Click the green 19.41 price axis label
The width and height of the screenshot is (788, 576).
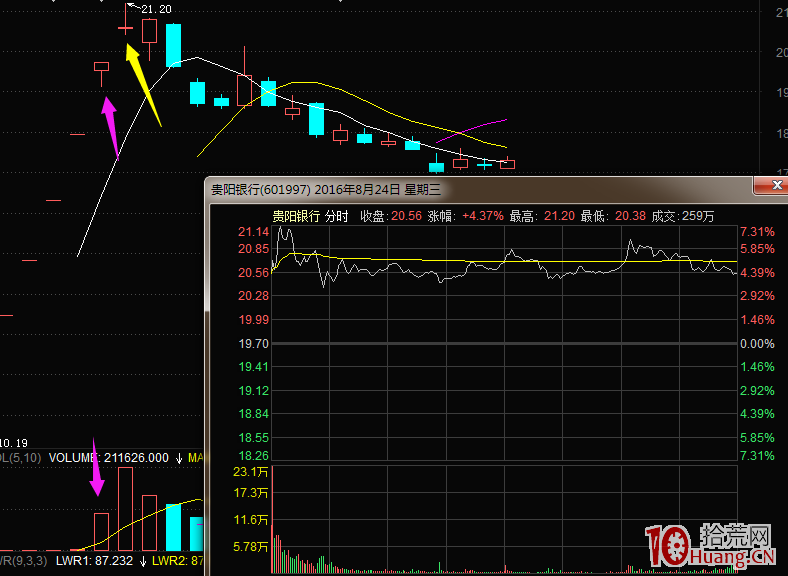pyautogui.click(x=253, y=367)
